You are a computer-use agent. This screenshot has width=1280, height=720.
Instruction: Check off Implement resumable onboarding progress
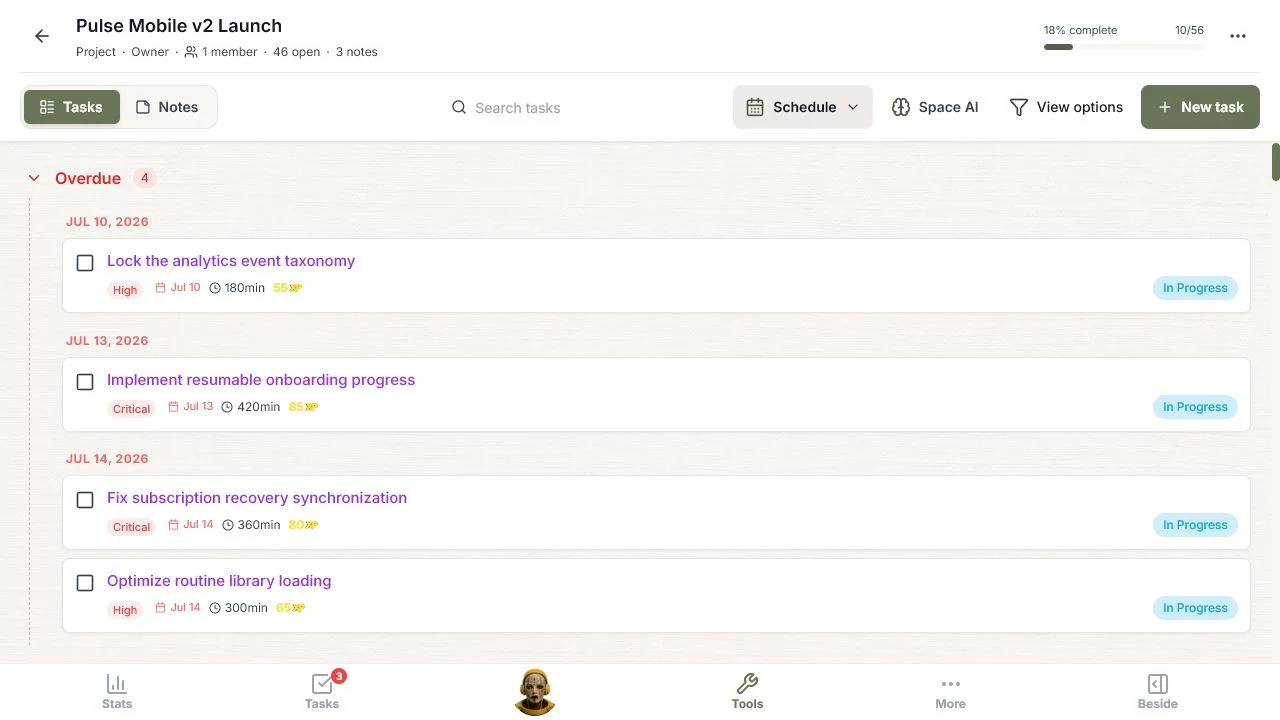pos(85,382)
